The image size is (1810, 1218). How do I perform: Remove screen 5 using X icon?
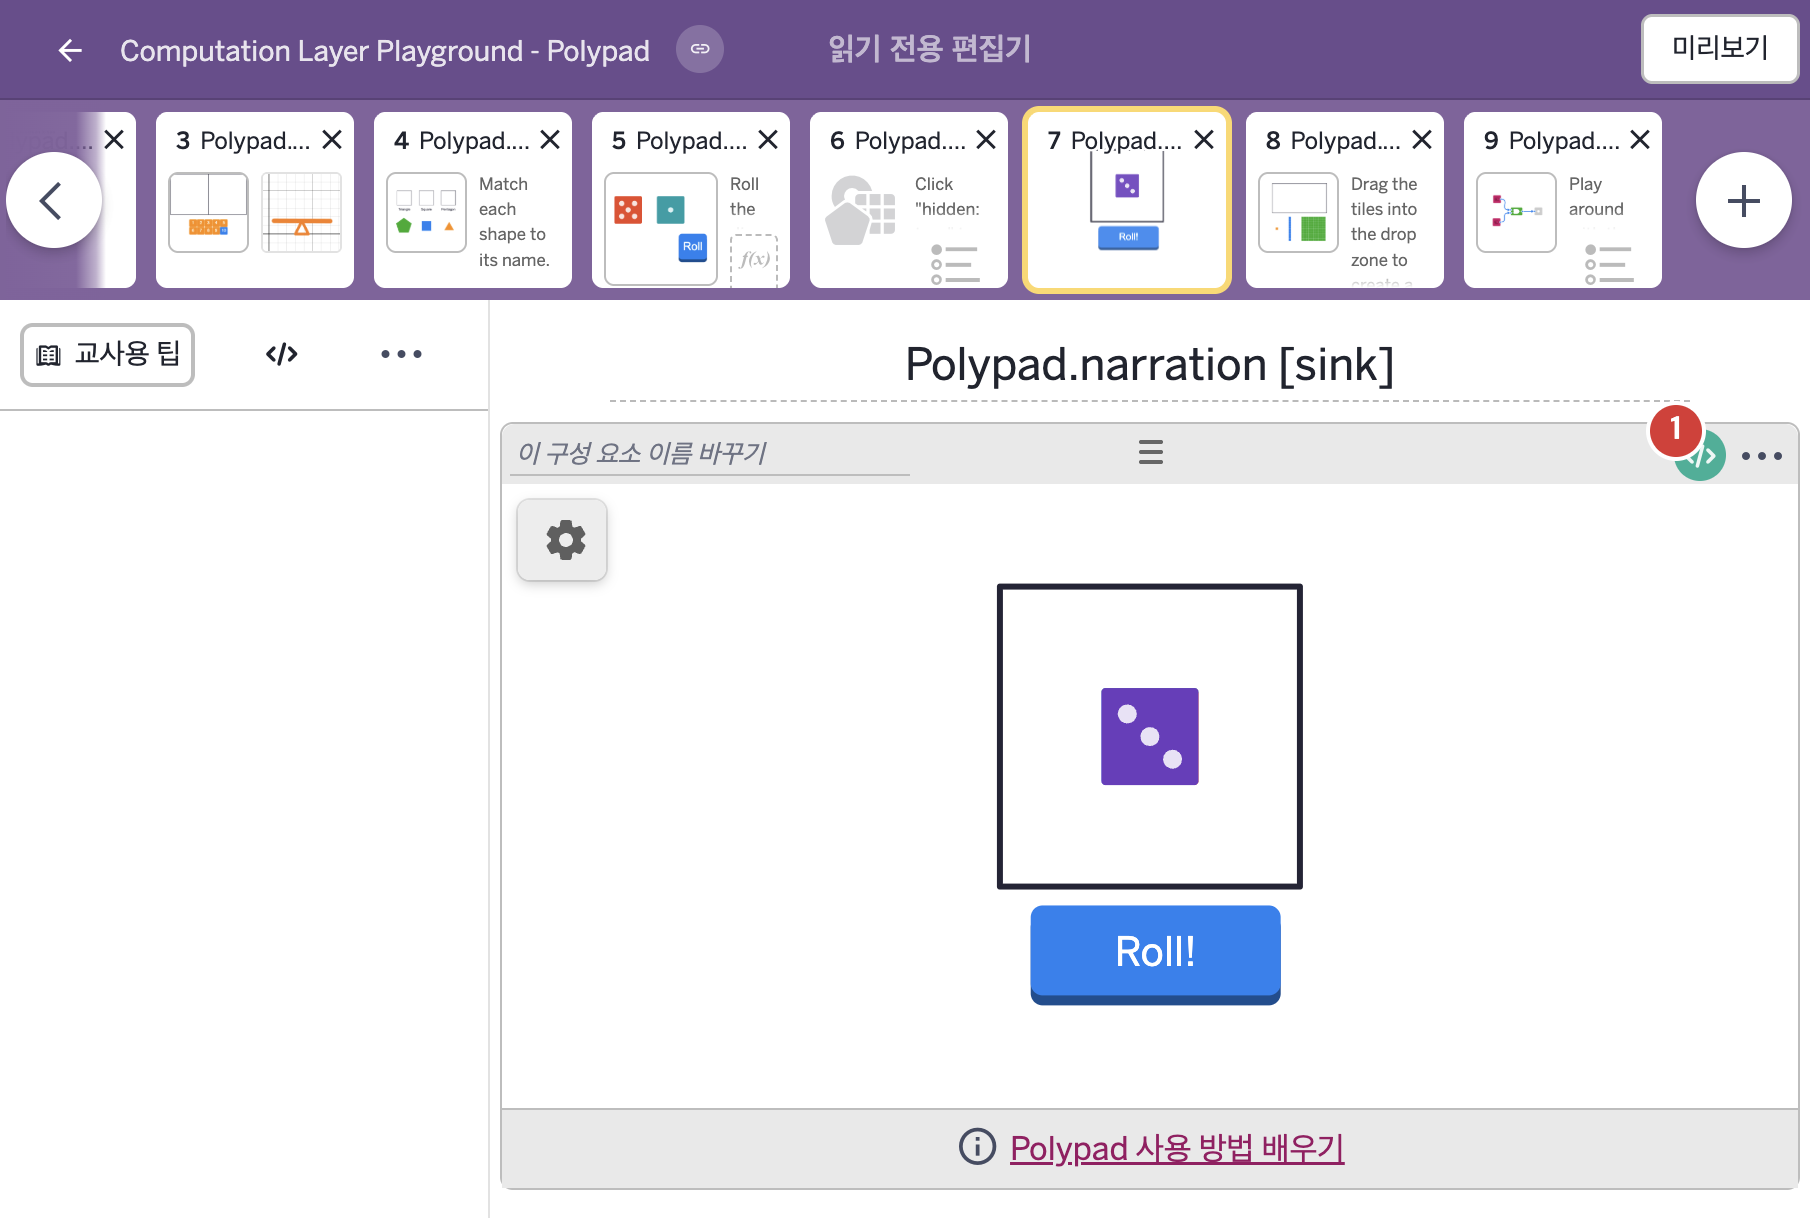768,140
